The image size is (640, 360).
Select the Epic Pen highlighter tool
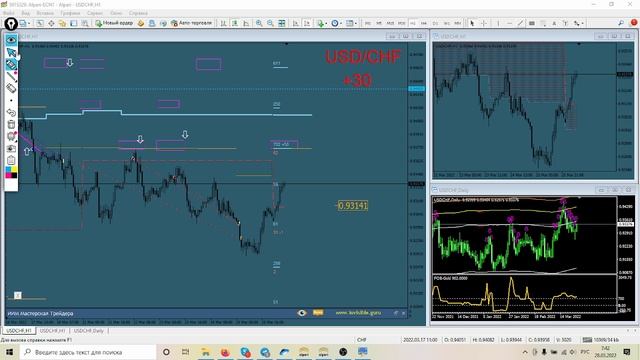(11, 64)
